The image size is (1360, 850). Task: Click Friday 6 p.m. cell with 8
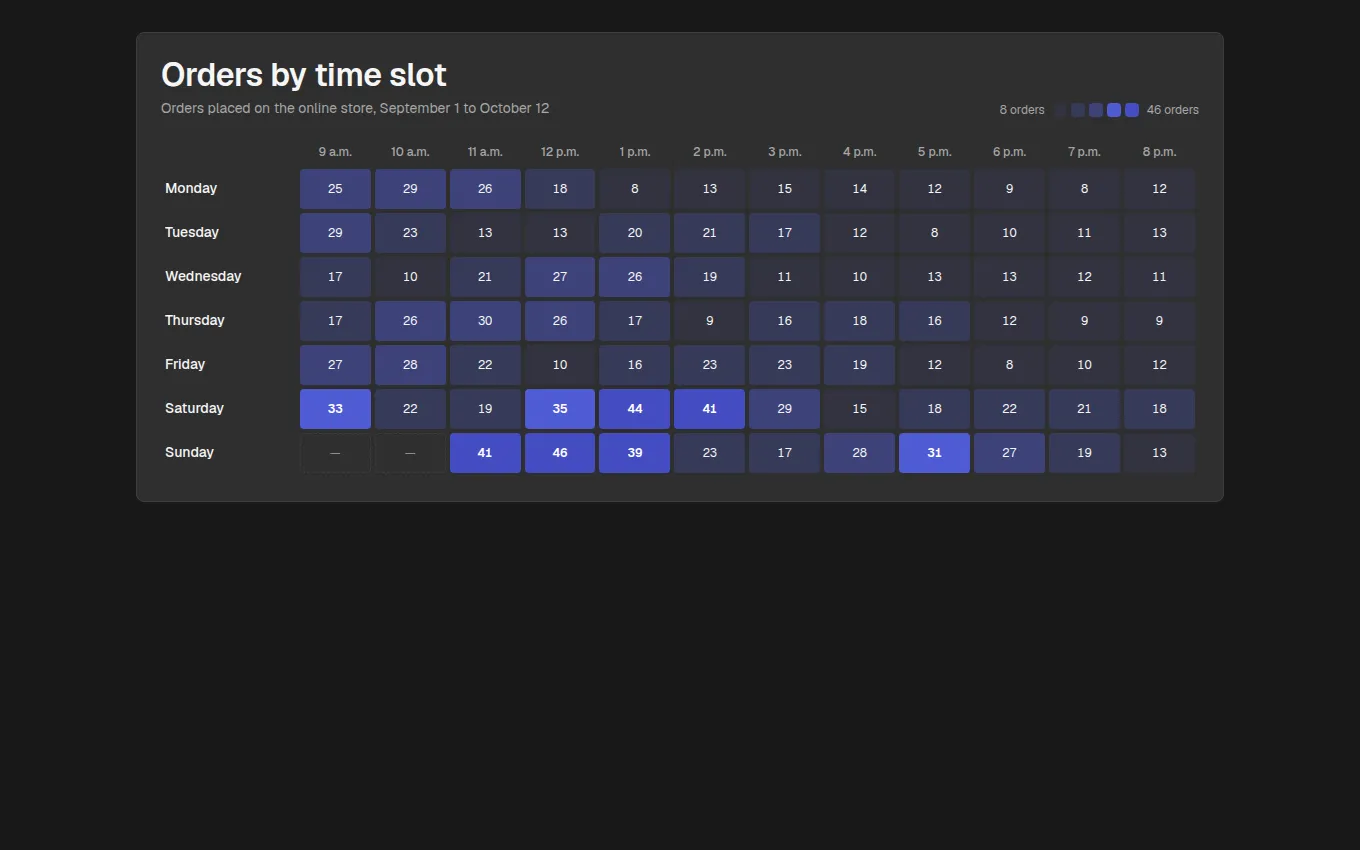[1009, 365]
